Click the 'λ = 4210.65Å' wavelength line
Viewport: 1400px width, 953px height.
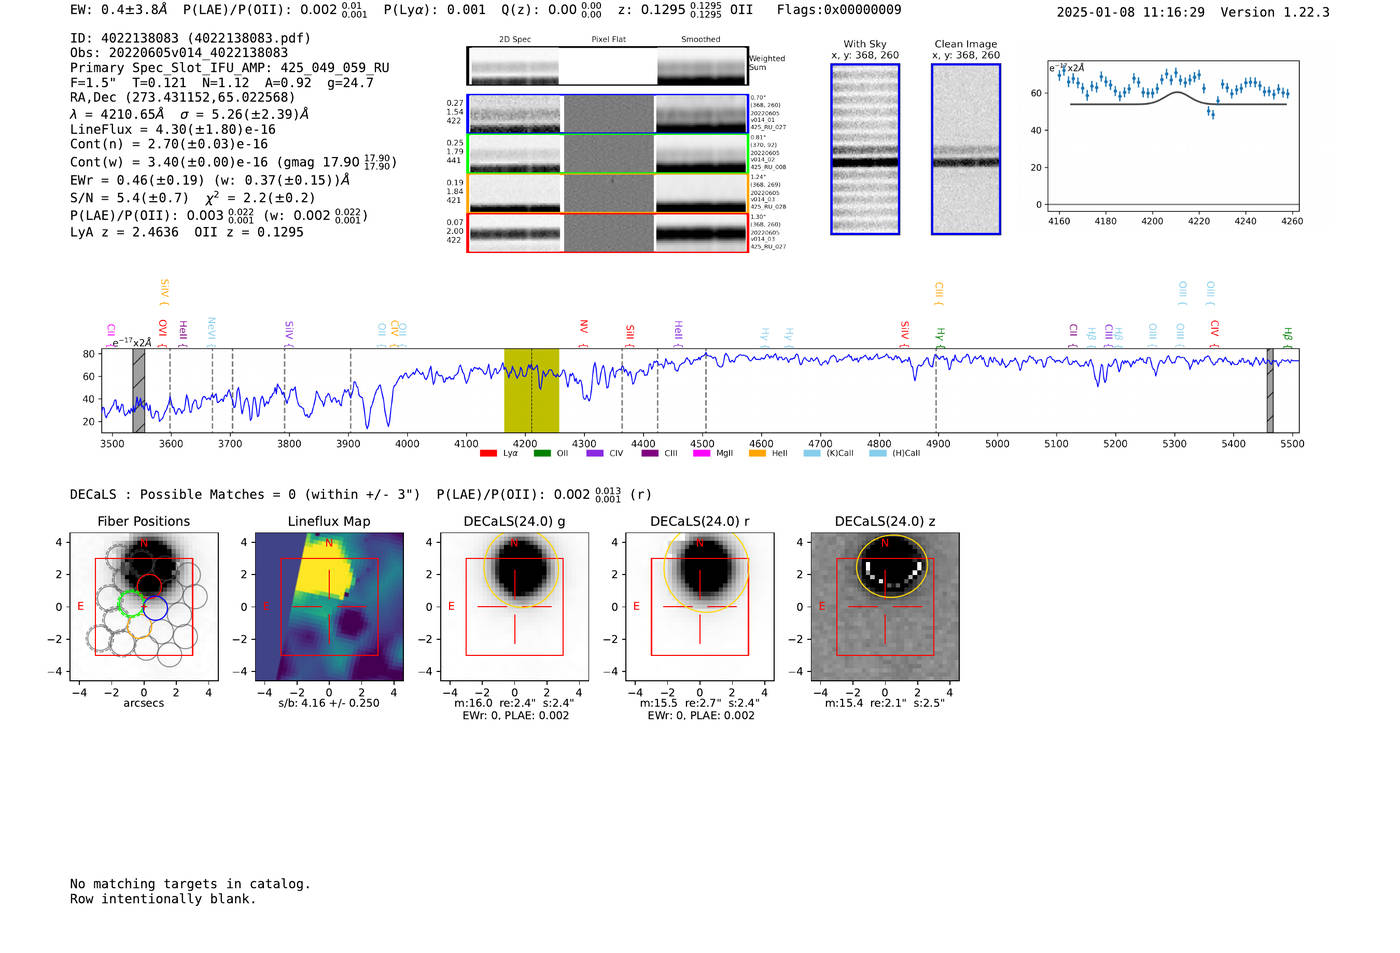[x=190, y=114]
